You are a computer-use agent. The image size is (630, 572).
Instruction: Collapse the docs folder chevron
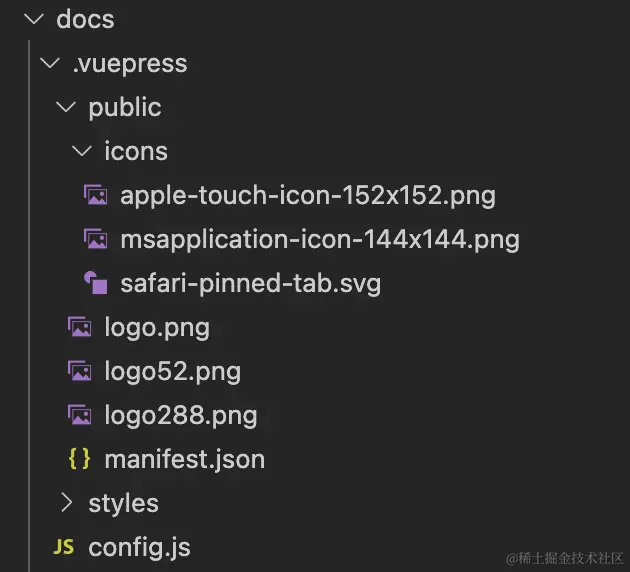tap(34, 18)
